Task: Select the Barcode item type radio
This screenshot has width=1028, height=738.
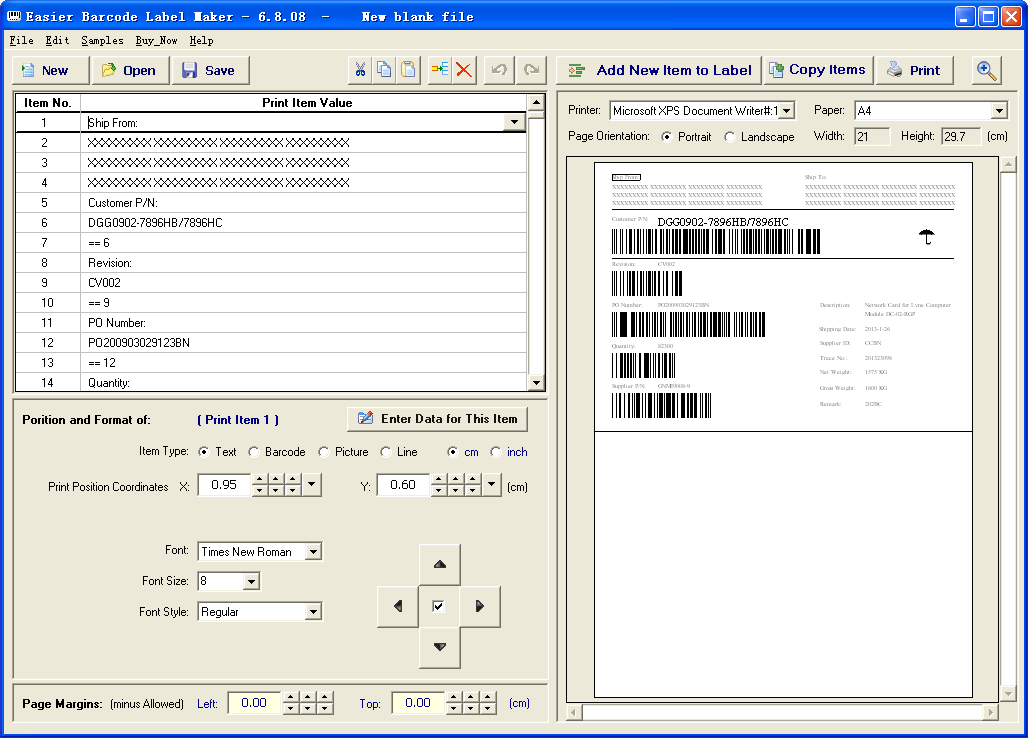Action: 253,452
